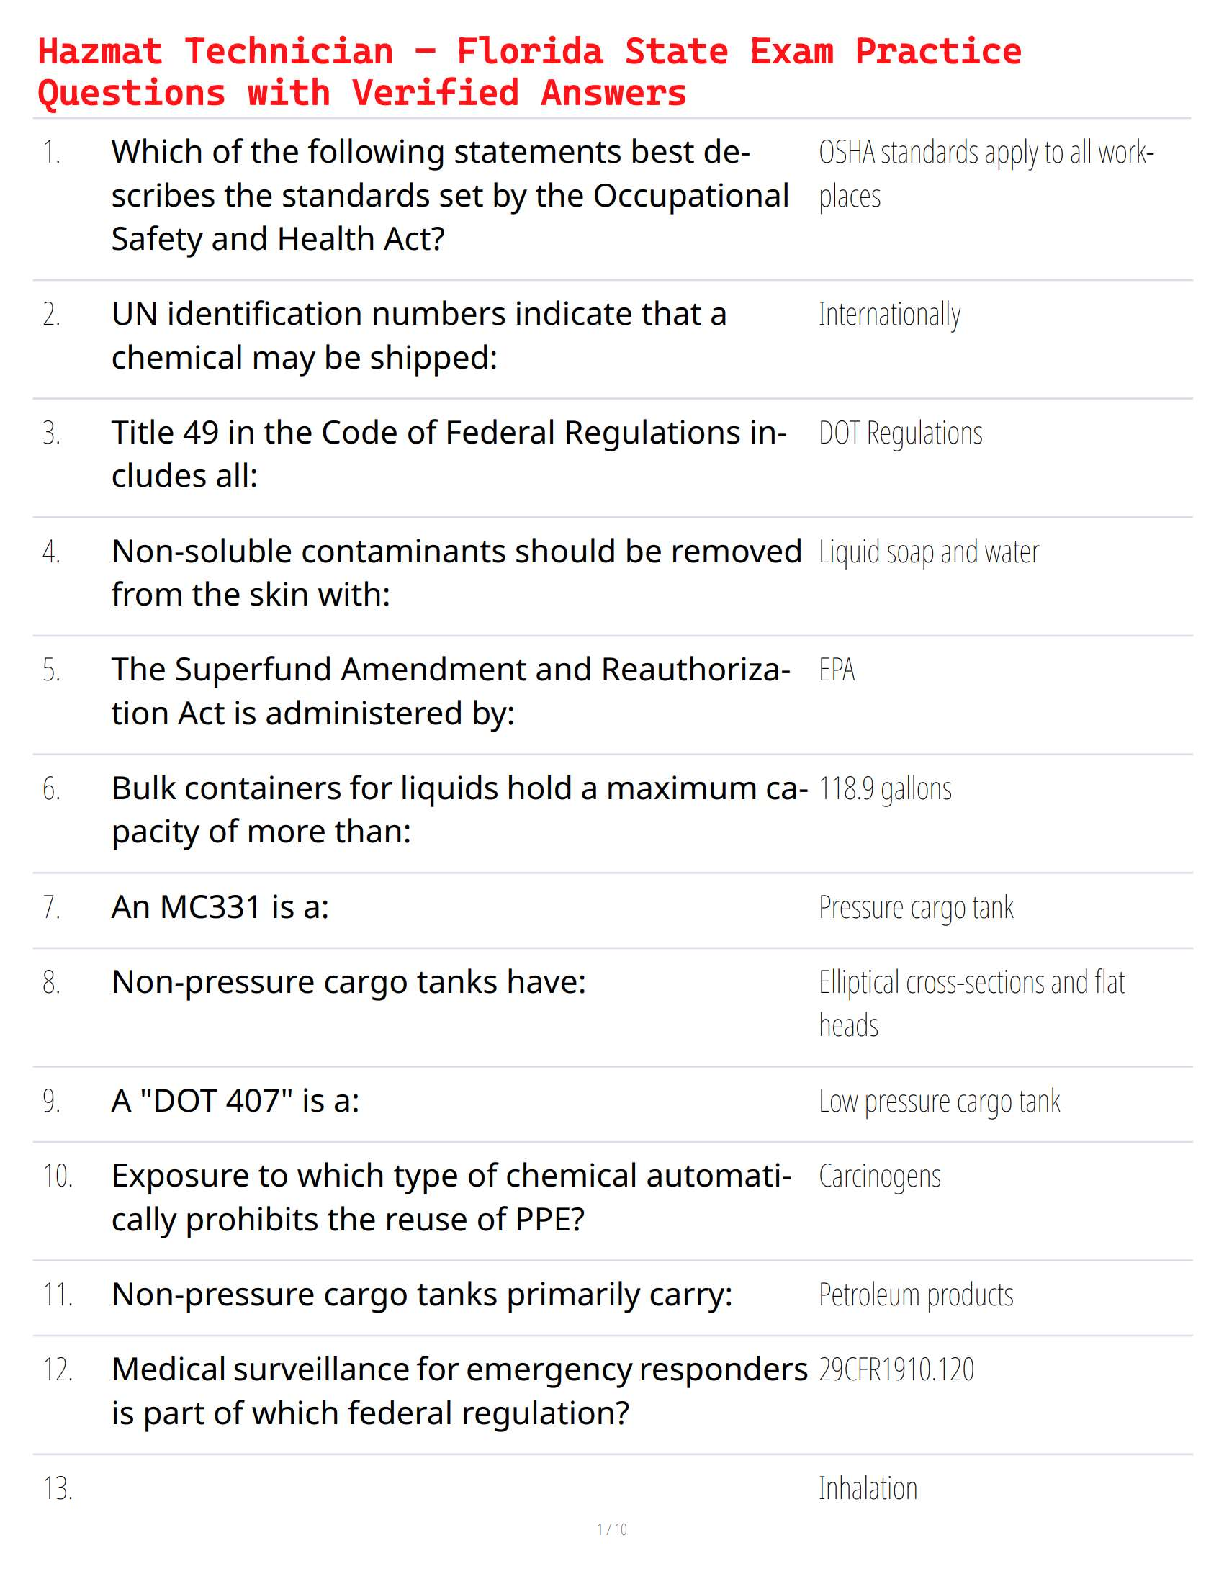Select the Superfund Amendment and Reauthorization Act question
The image size is (1224, 1584).
tap(451, 691)
